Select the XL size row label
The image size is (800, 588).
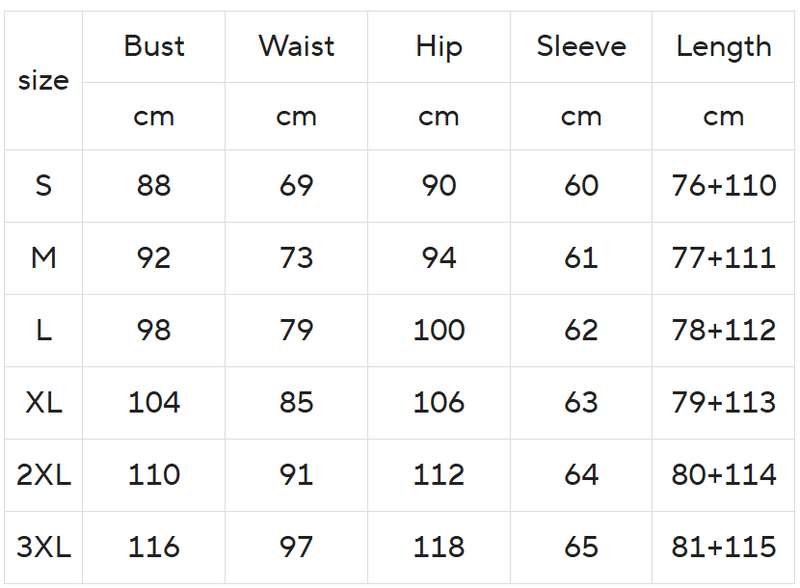43,402
